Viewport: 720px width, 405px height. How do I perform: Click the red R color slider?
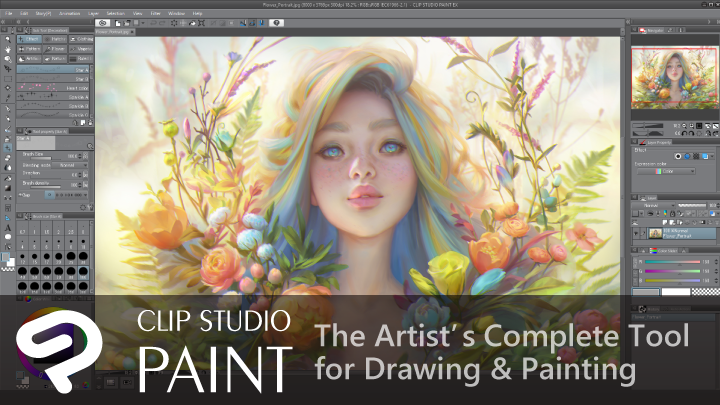(672, 262)
